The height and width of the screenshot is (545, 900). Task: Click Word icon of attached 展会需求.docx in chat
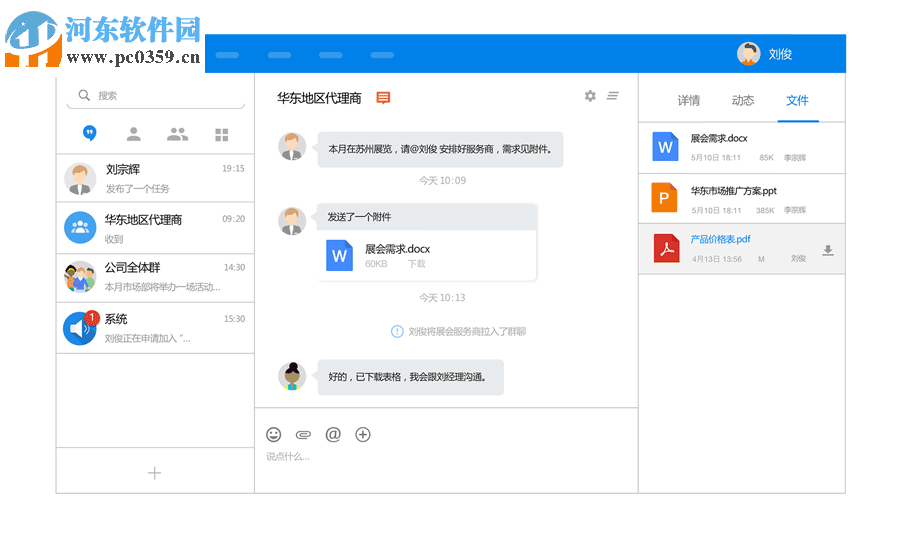(x=339, y=255)
